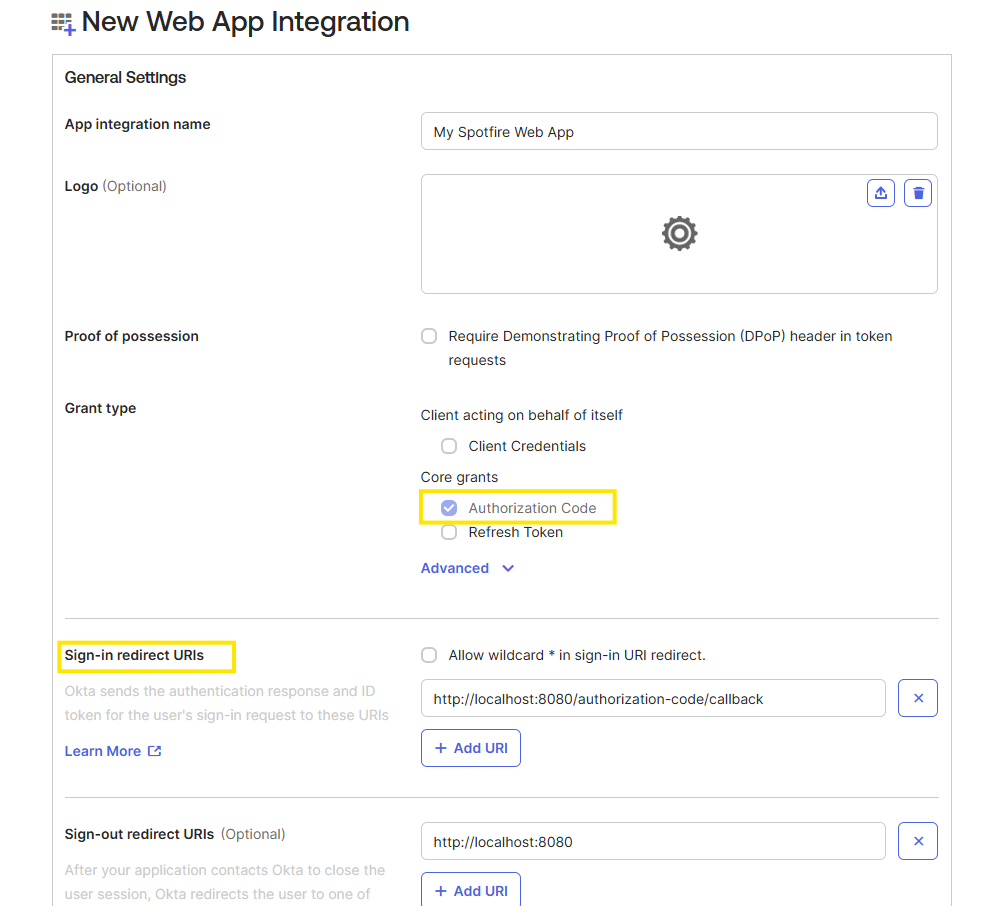Remove the sign-in redirect URI with X
This screenshot has height=906, width=992.
click(917, 698)
